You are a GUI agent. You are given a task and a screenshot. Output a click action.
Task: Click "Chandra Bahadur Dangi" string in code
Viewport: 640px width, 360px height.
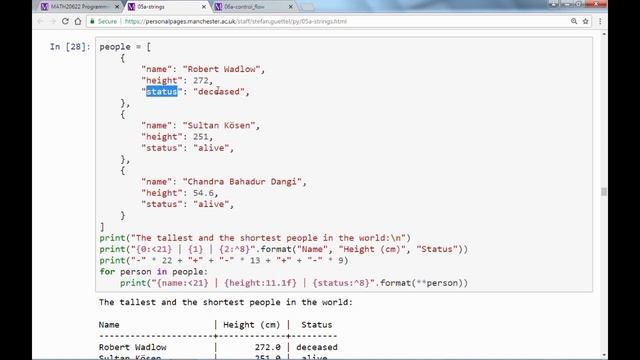[242, 182]
